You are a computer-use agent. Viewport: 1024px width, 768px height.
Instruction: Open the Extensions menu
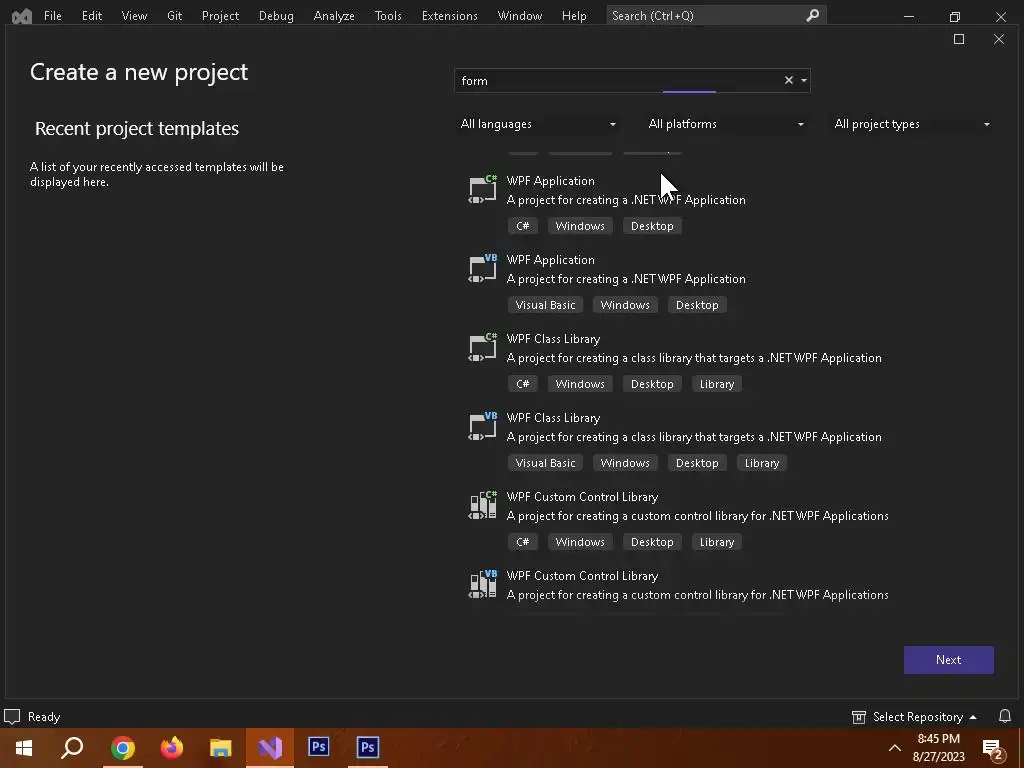point(449,16)
